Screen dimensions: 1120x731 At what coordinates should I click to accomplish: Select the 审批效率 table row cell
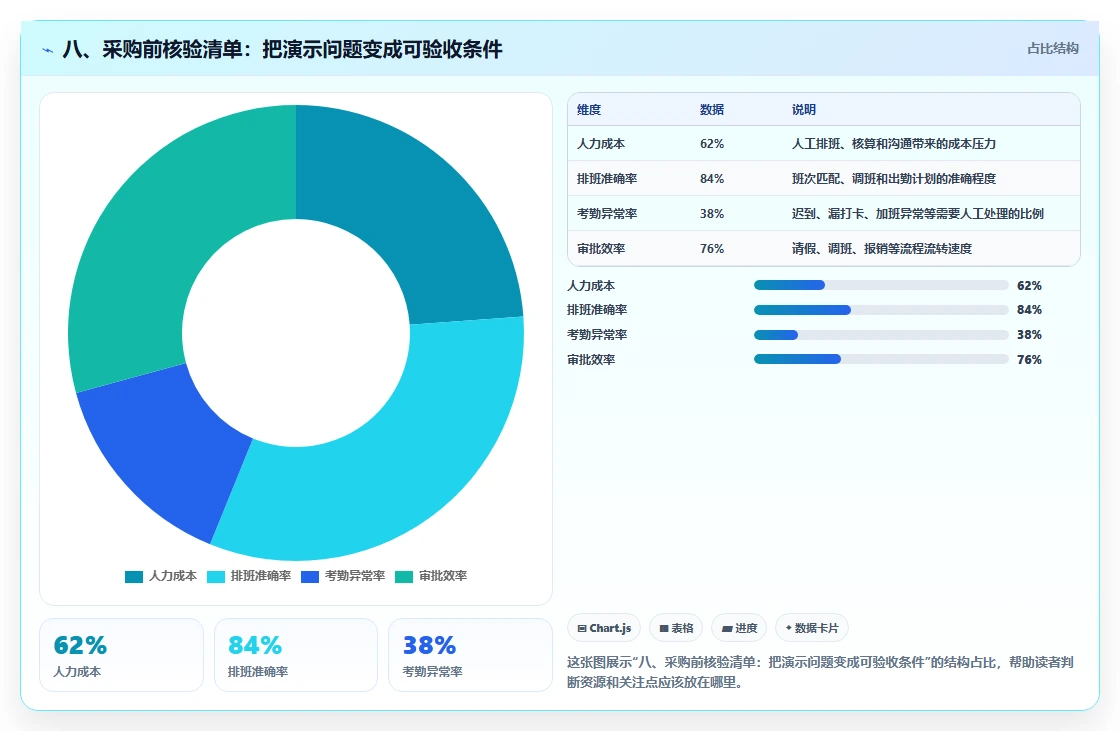pyautogui.click(x=601, y=249)
